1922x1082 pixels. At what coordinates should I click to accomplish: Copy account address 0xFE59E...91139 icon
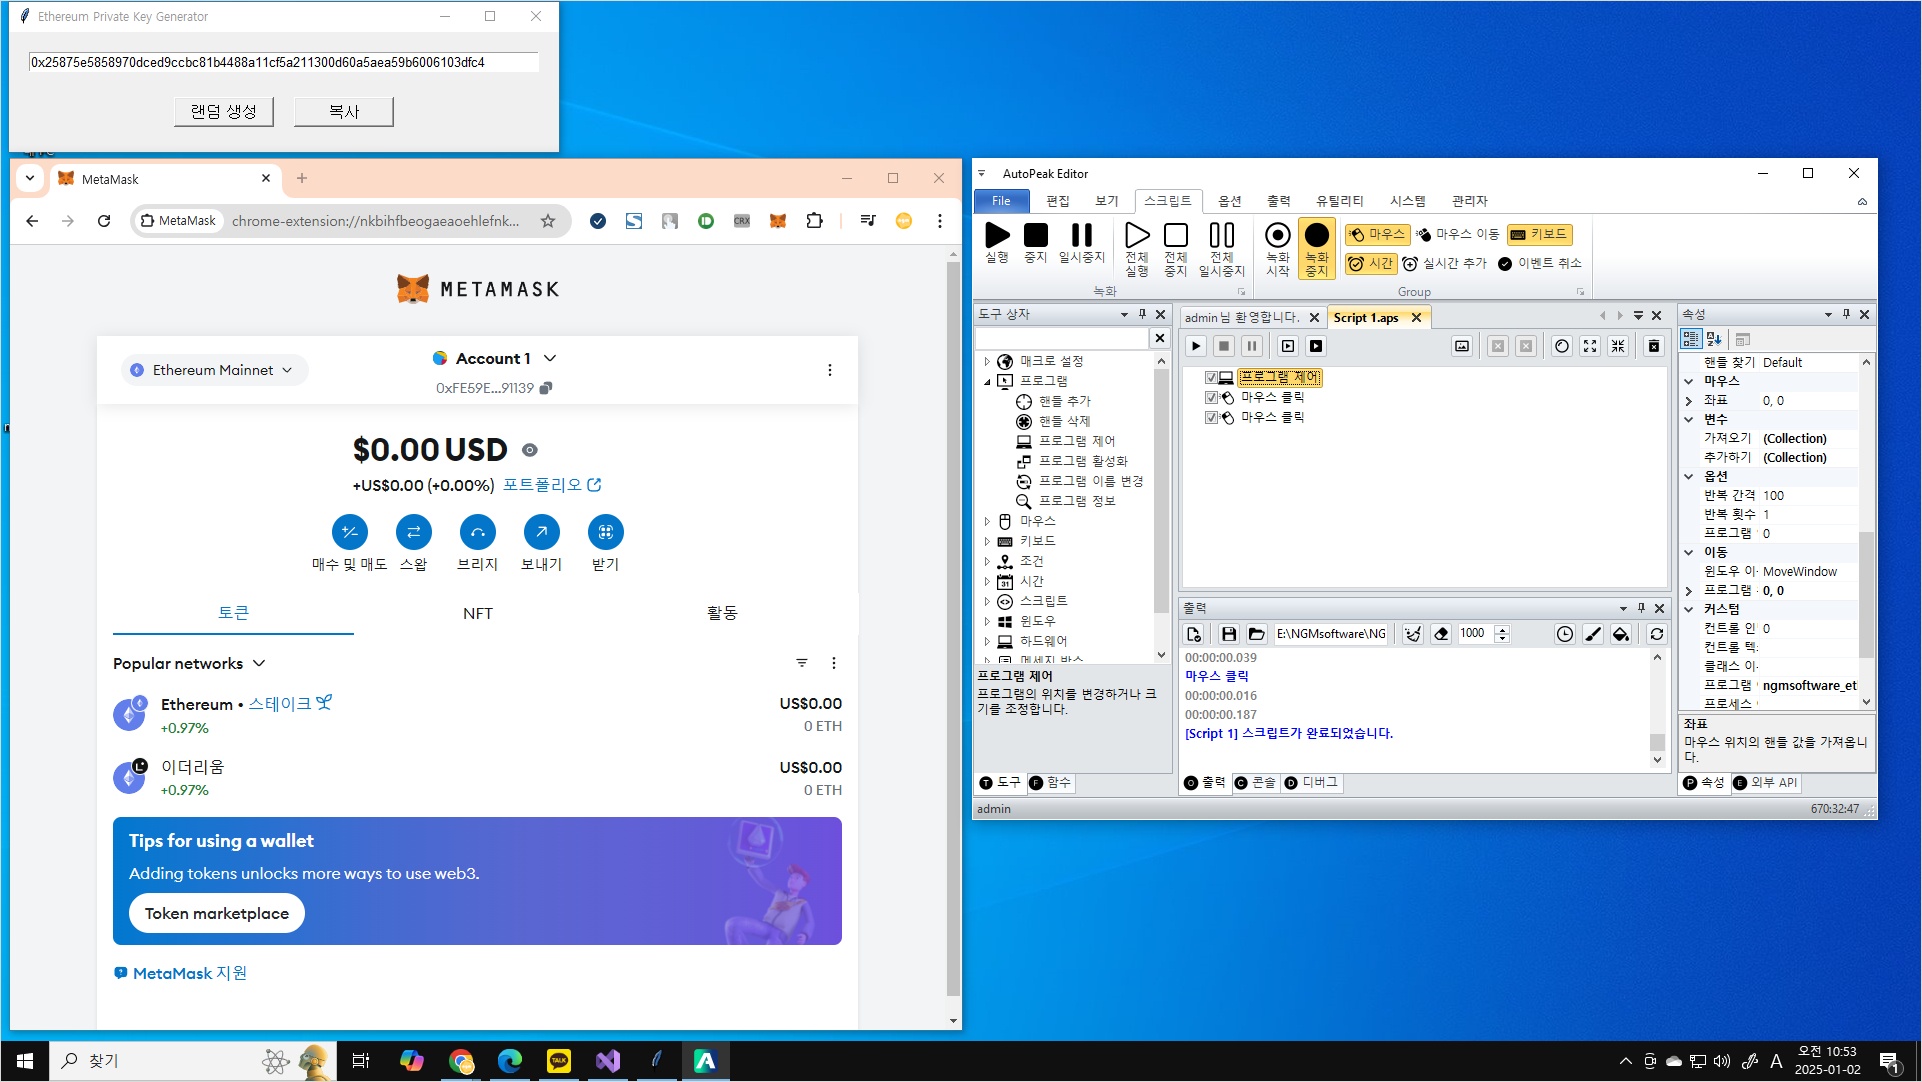[x=546, y=388]
